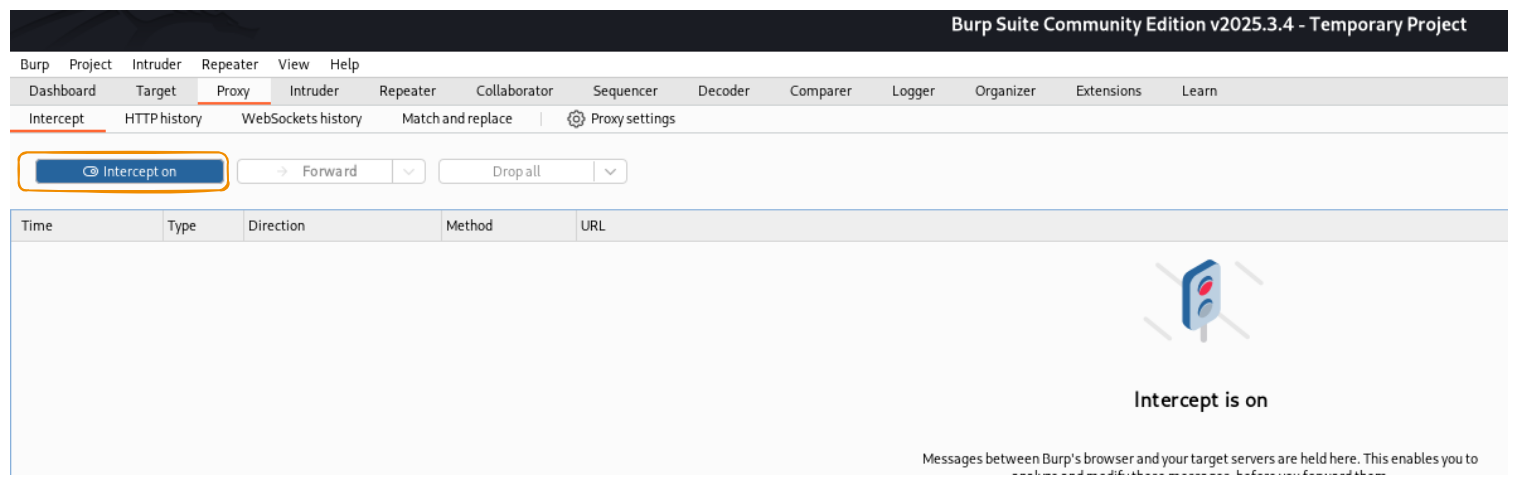
Task: Open the Project menu
Action: point(90,64)
